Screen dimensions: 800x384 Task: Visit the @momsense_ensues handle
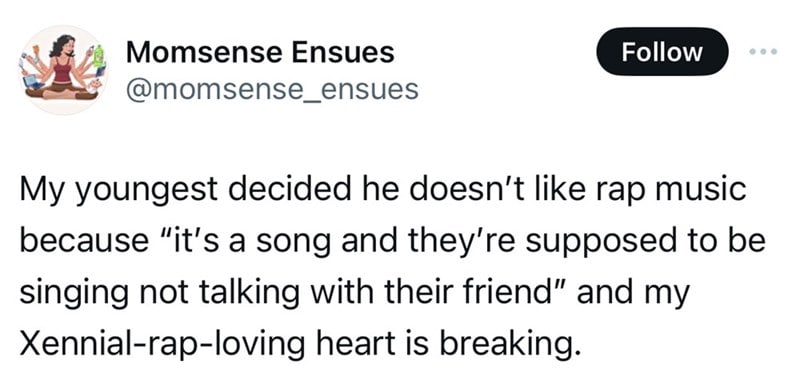272,90
